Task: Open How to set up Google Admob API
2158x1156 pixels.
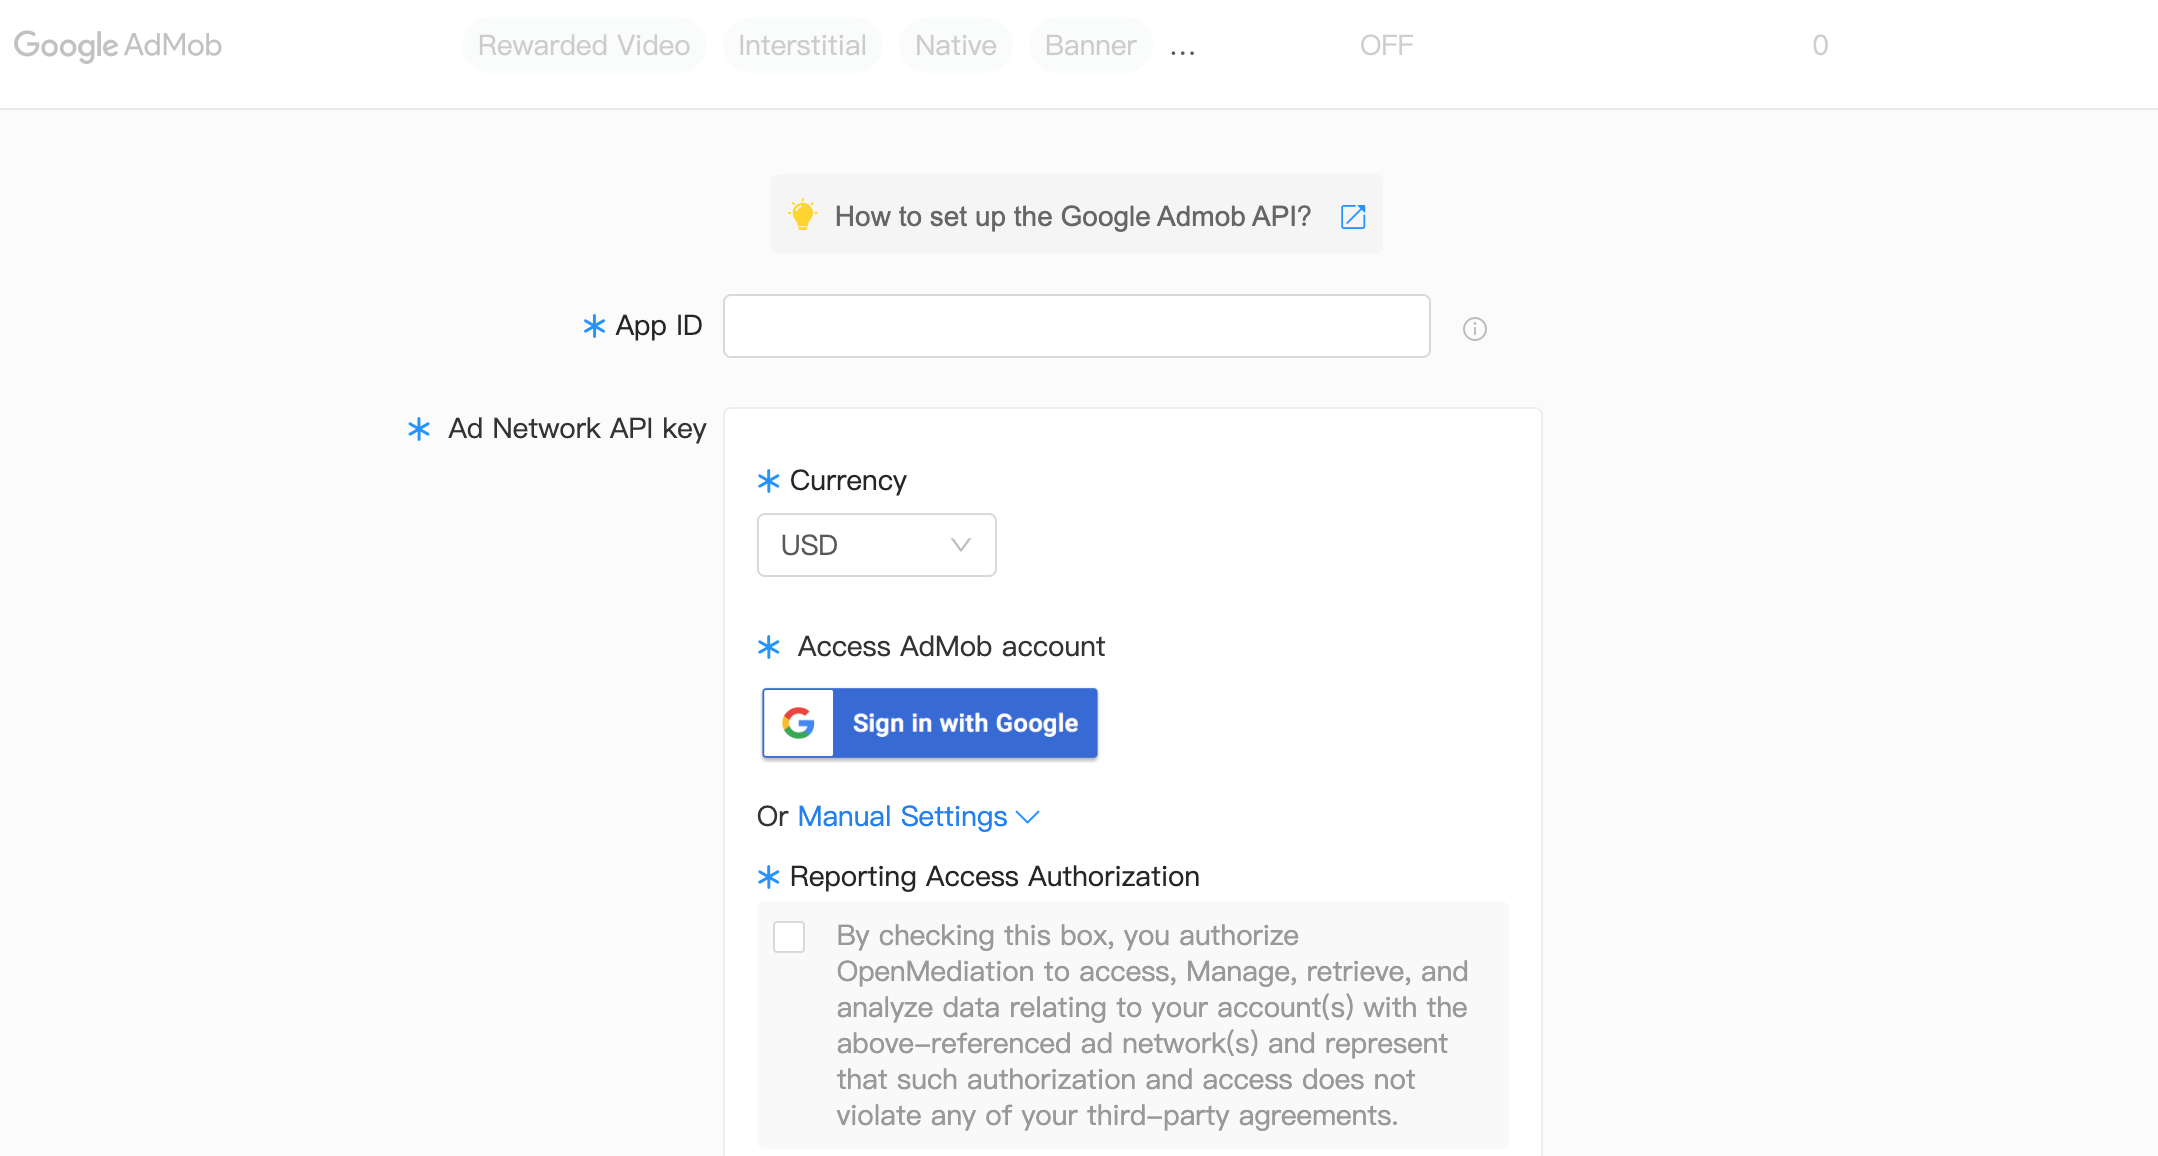Action: [x=1073, y=216]
